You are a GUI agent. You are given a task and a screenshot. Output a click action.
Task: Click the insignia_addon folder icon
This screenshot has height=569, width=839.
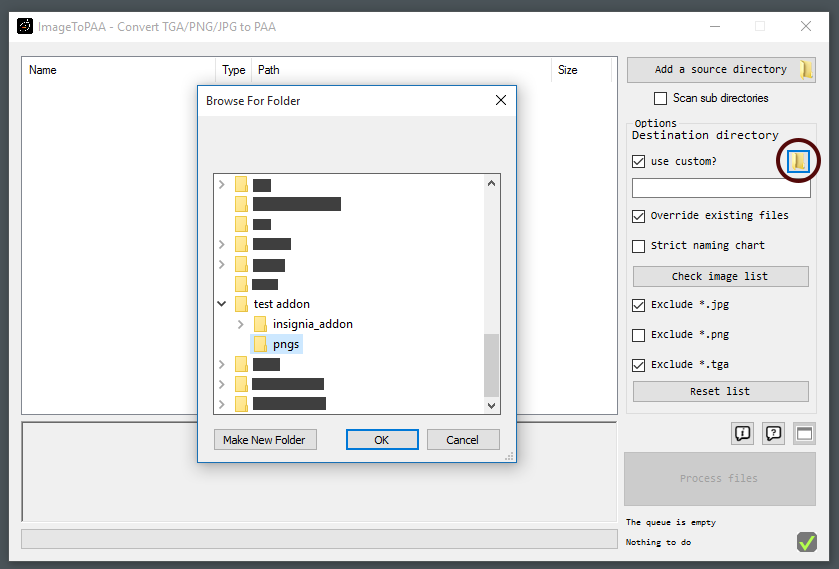click(260, 324)
